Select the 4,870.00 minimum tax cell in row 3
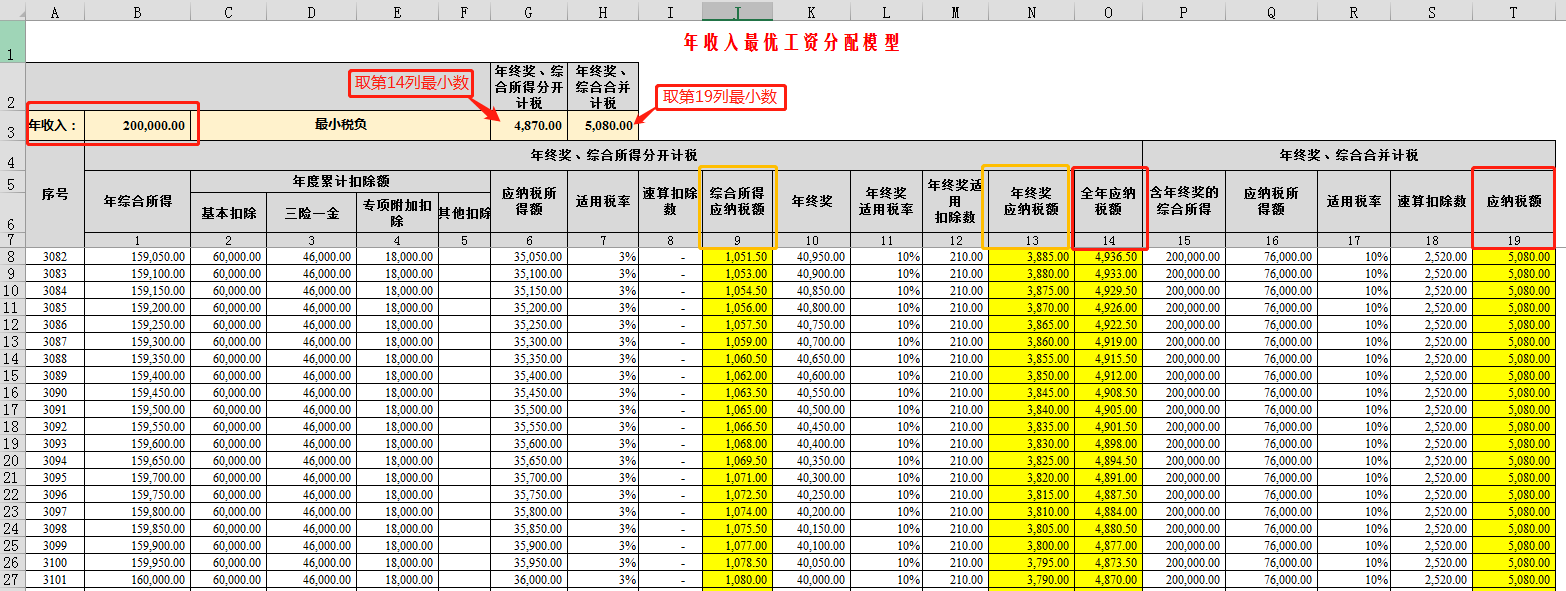The width and height of the screenshot is (1566, 591). click(x=529, y=126)
